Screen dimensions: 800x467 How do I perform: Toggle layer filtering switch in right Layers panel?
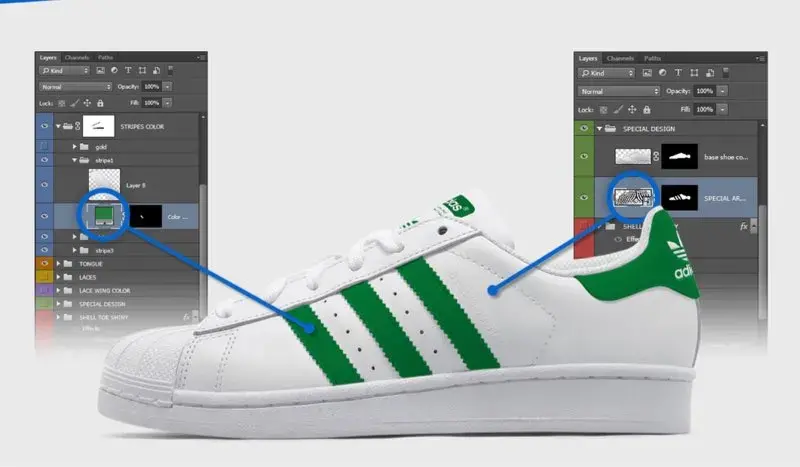[726, 72]
